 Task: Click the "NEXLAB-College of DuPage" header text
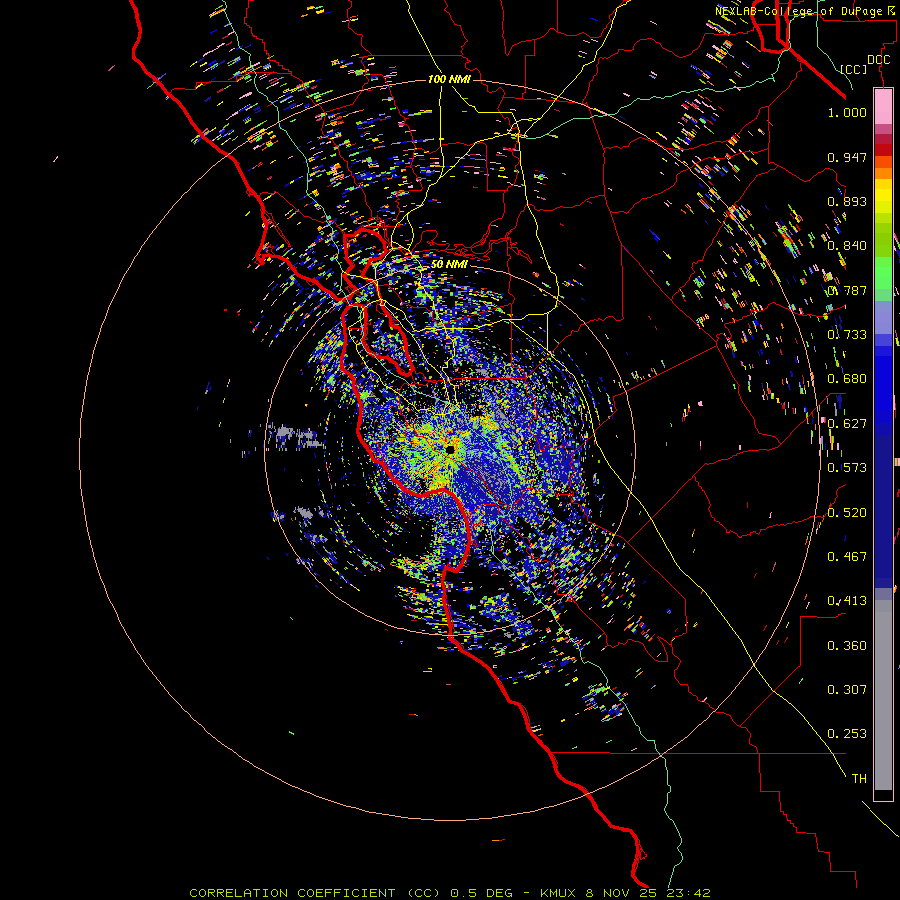pos(801,11)
